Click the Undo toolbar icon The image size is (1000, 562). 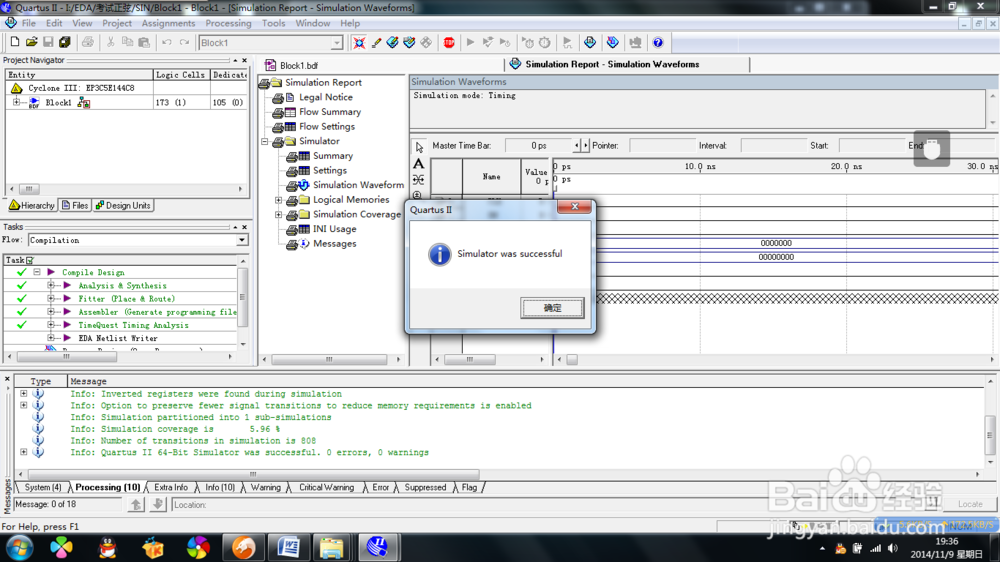tap(166, 42)
